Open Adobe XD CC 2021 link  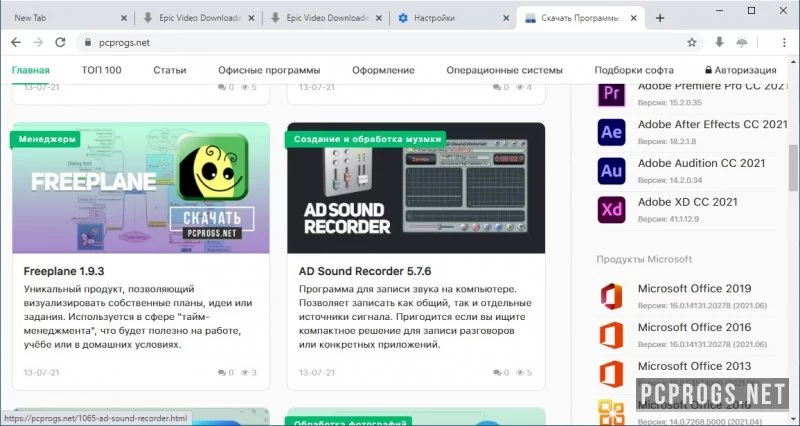tap(688, 202)
